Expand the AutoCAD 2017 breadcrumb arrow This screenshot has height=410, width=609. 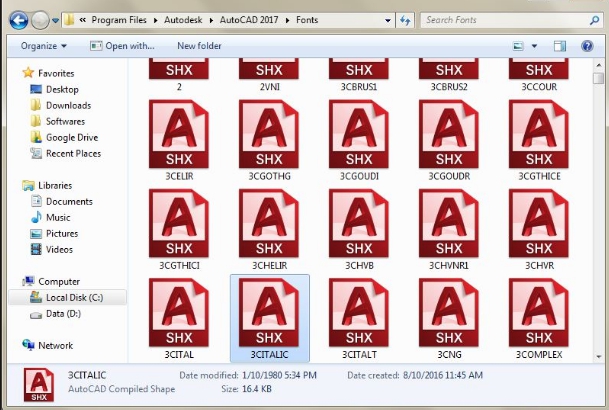tap(287, 20)
